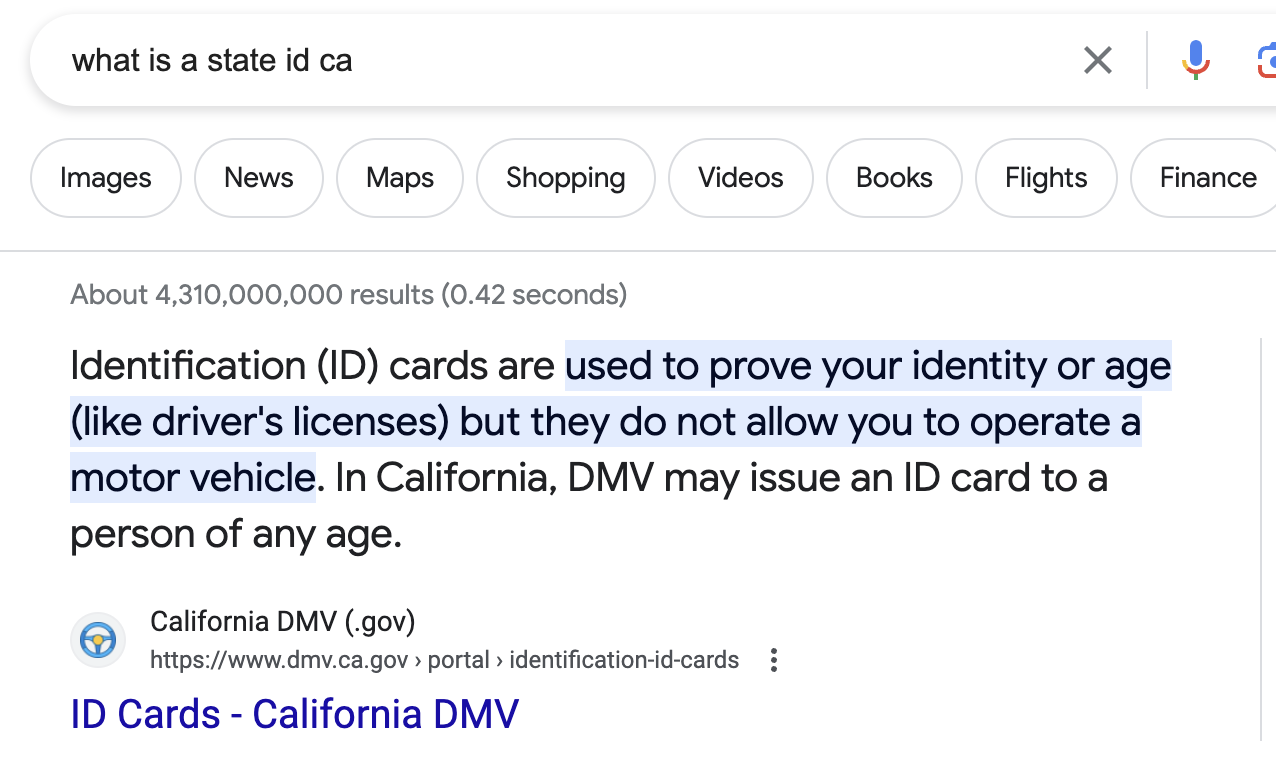Switch to the Images tab
1276x776 pixels.
pyautogui.click(x=105, y=177)
